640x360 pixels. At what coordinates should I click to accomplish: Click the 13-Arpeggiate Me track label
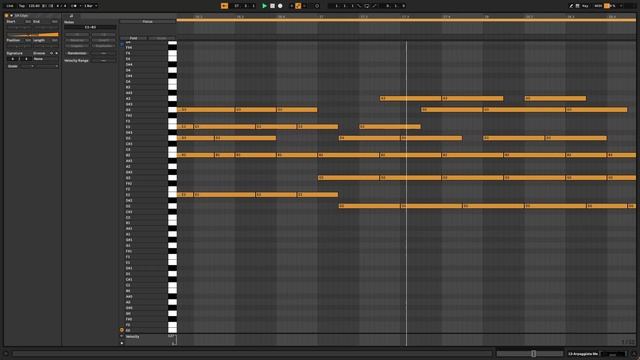[583, 353]
